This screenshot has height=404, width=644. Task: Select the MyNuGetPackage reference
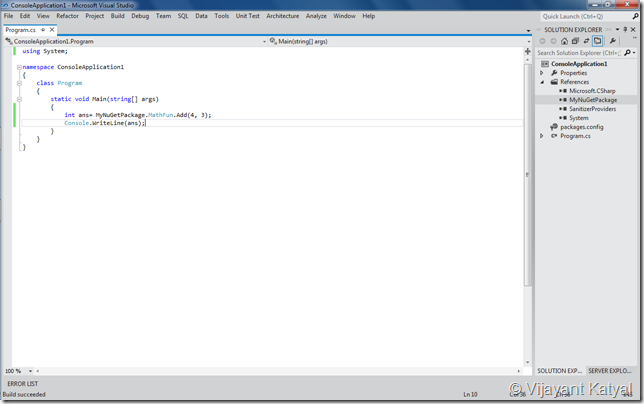pyautogui.click(x=593, y=100)
